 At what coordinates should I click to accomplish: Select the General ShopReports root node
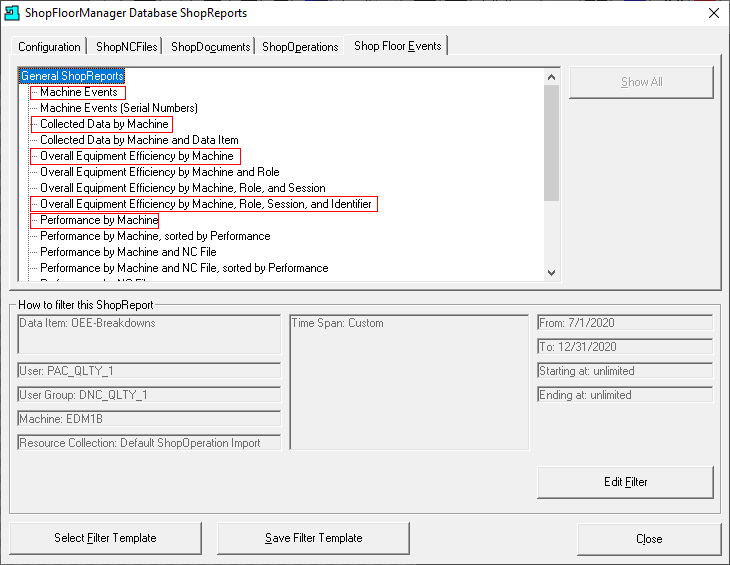(72, 76)
